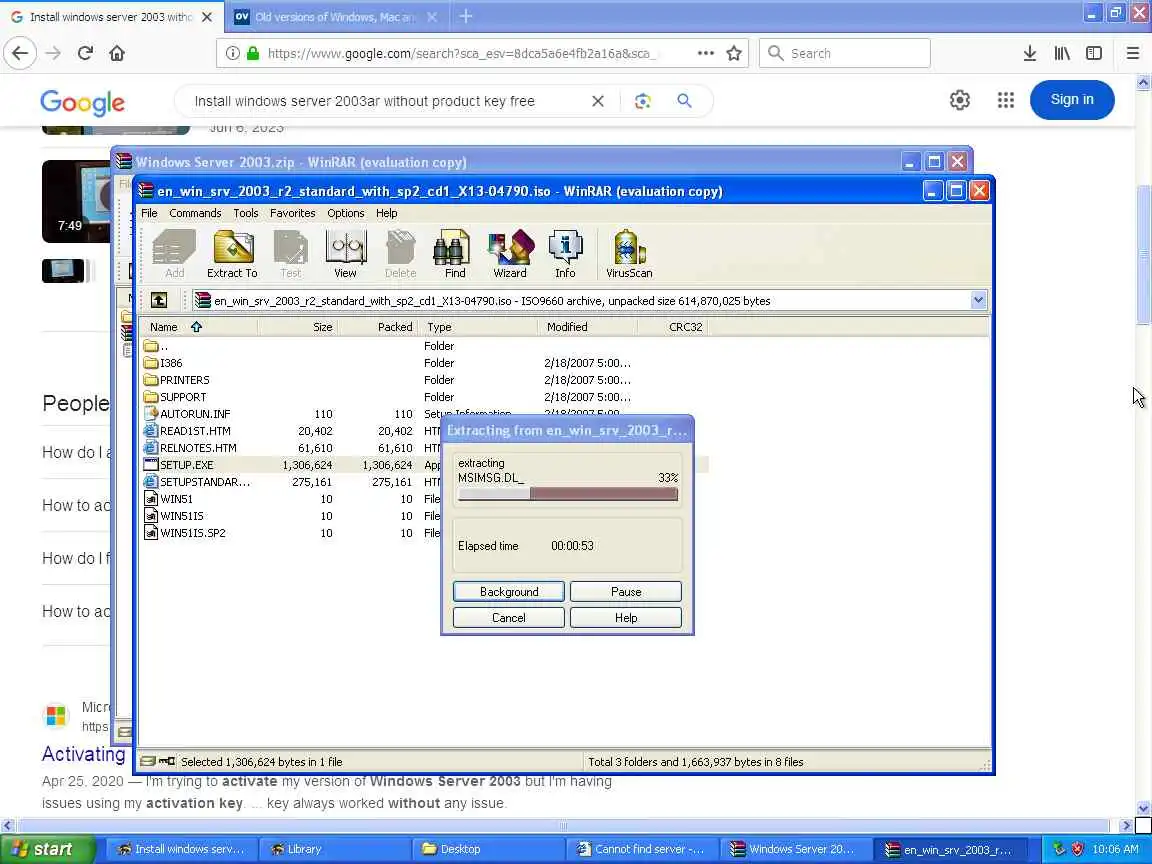Open the Info toolbar icon
The width and height of the screenshot is (1152, 864).
click(565, 254)
